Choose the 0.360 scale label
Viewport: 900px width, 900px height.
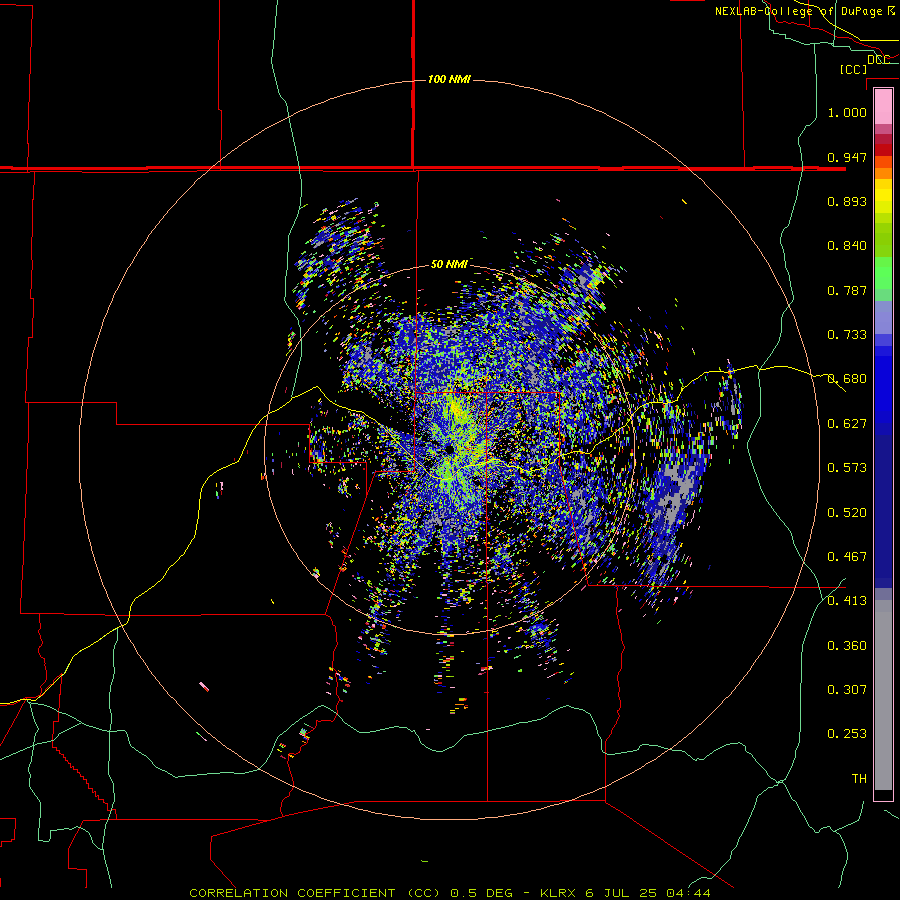(x=847, y=645)
